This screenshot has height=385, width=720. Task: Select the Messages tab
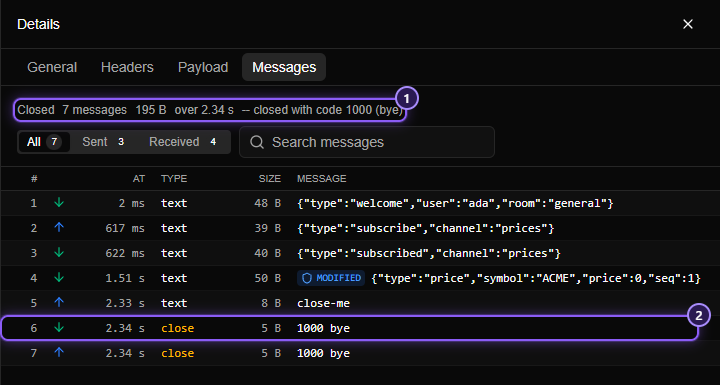[x=284, y=67]
